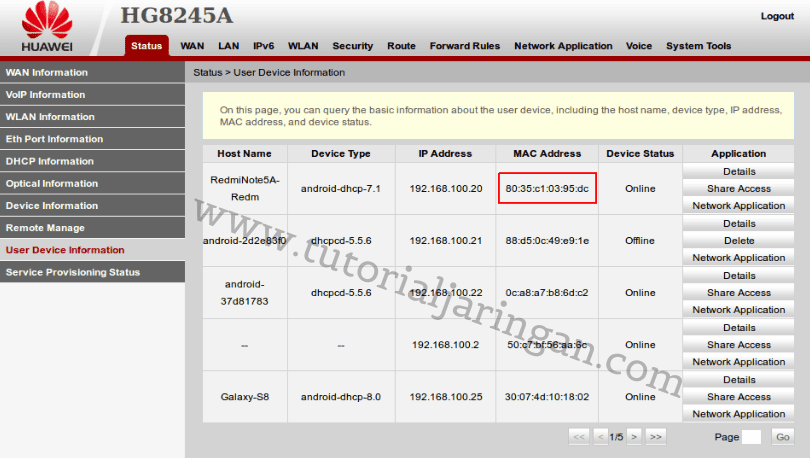Click IP address 192.168.100.25
The height and width of the screenshot is (458, 810).
coord(446,397)
